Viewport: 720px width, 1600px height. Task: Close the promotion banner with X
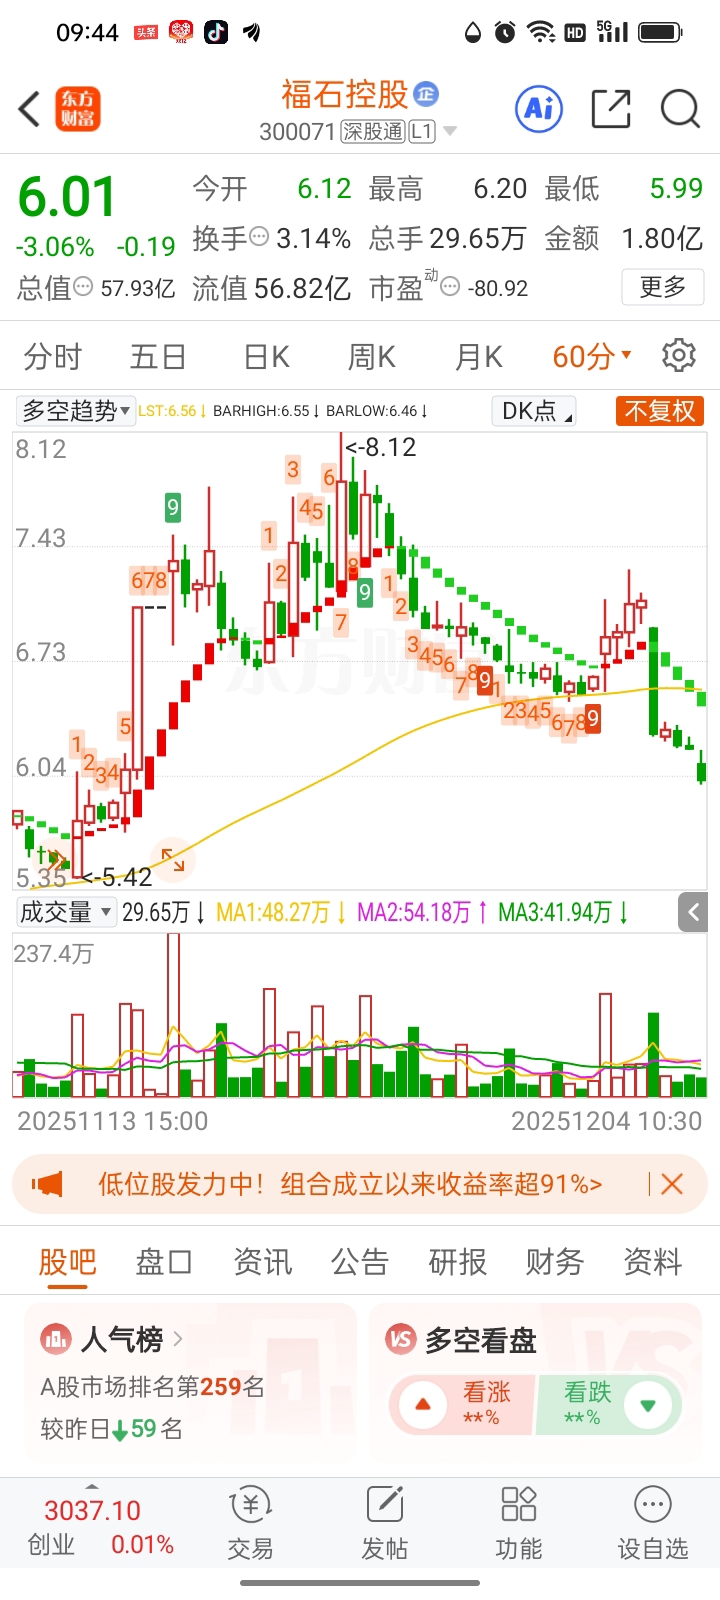point(672,1184)
